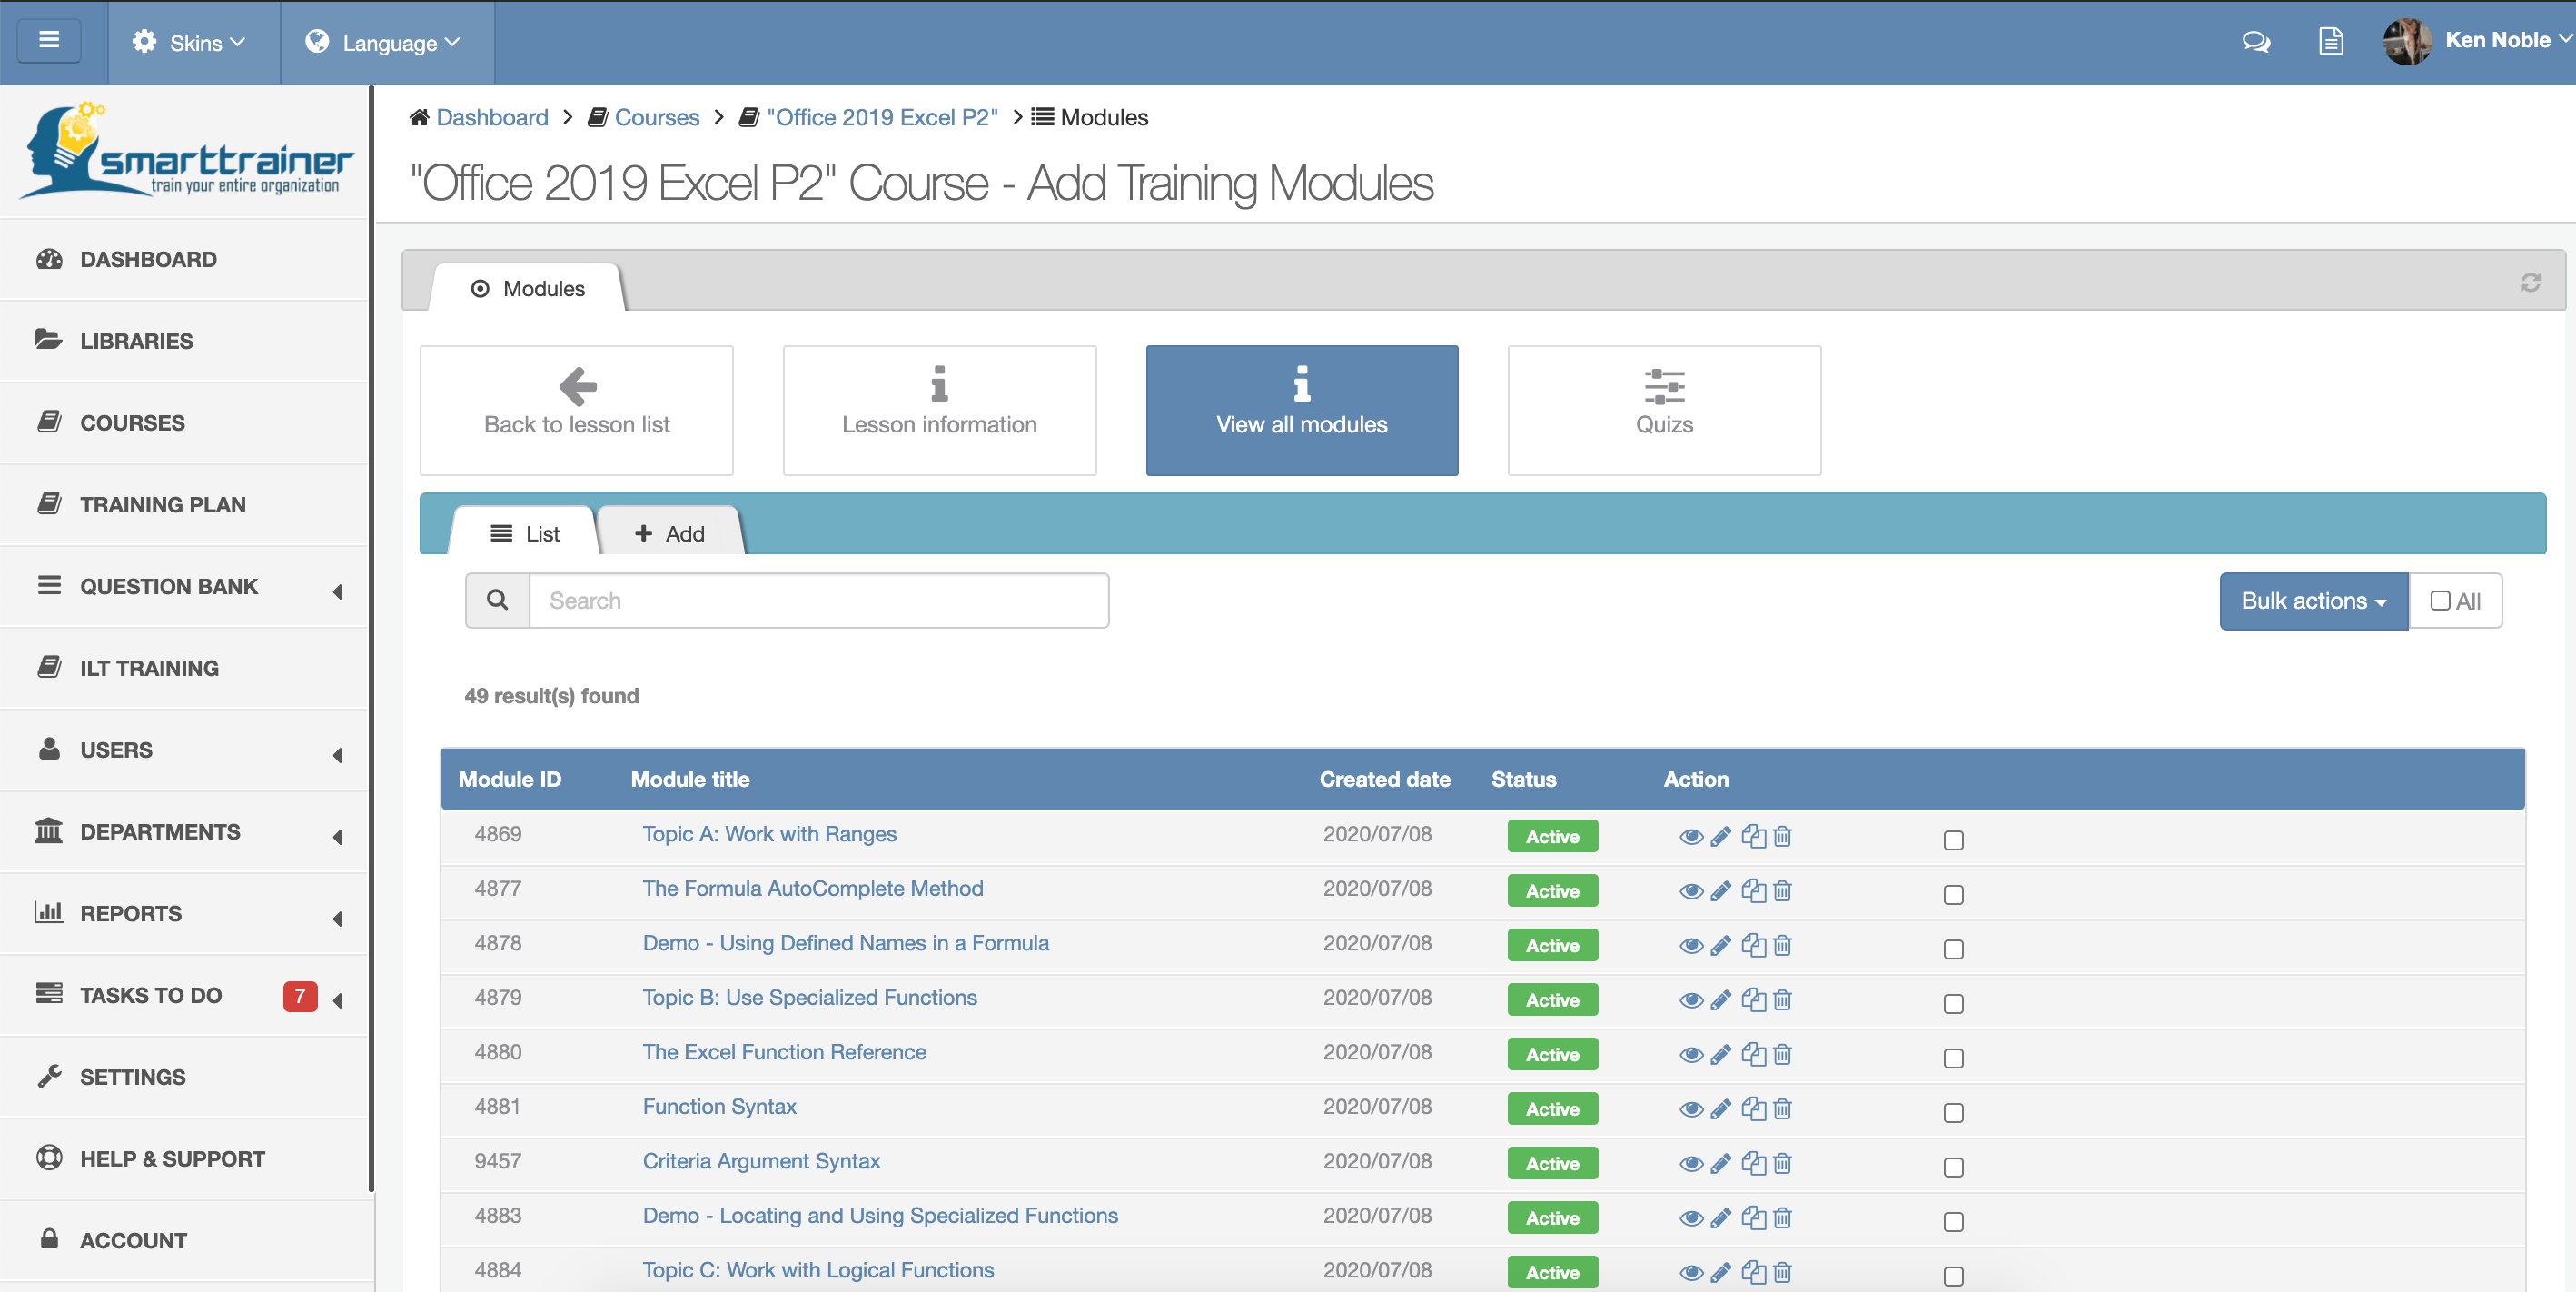Edit The Formula AutoComplete Method module
This screenshot has width=2576, height=1292.
coord(1720,891)
